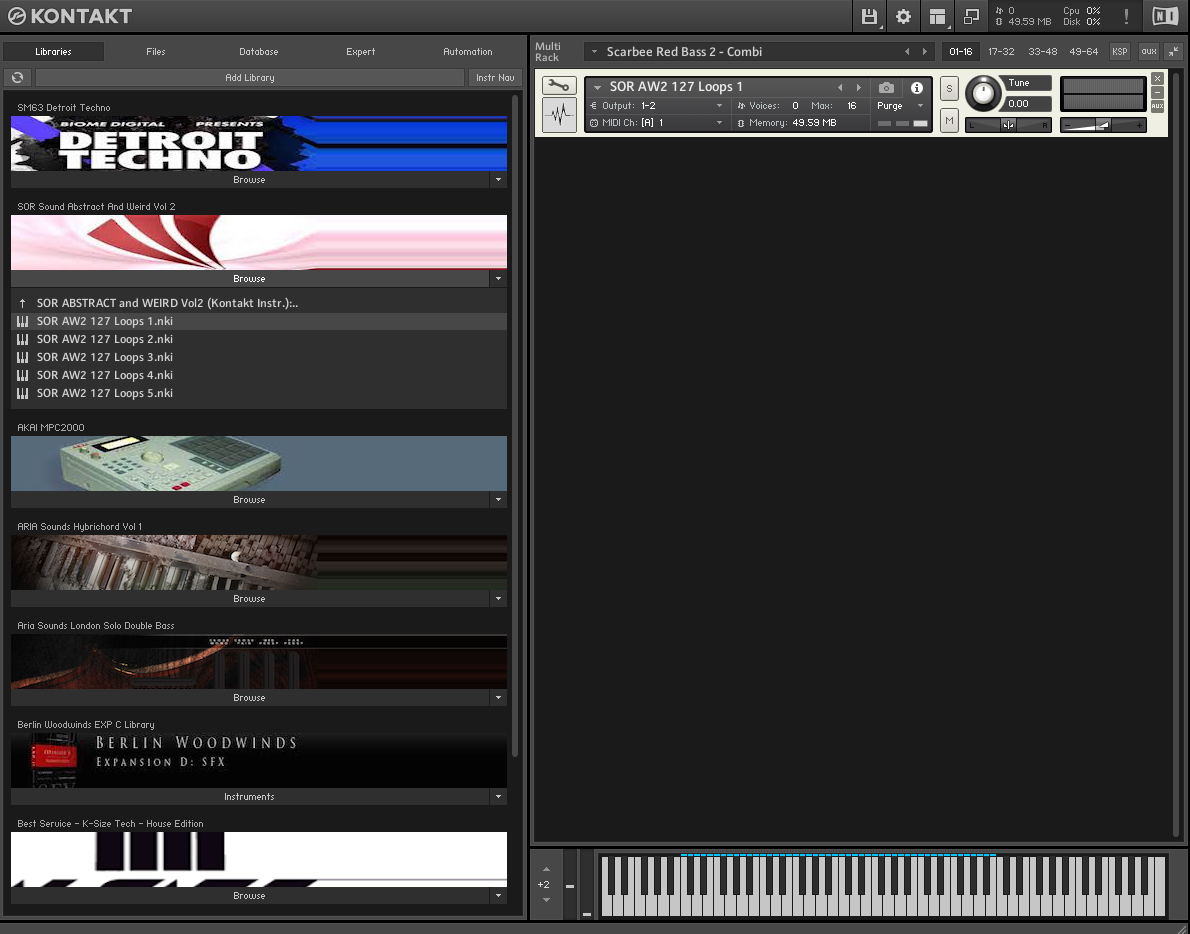Open the save/load files menu icon
The width and height of the screenshot is (1190, 934).
(869, 17)
